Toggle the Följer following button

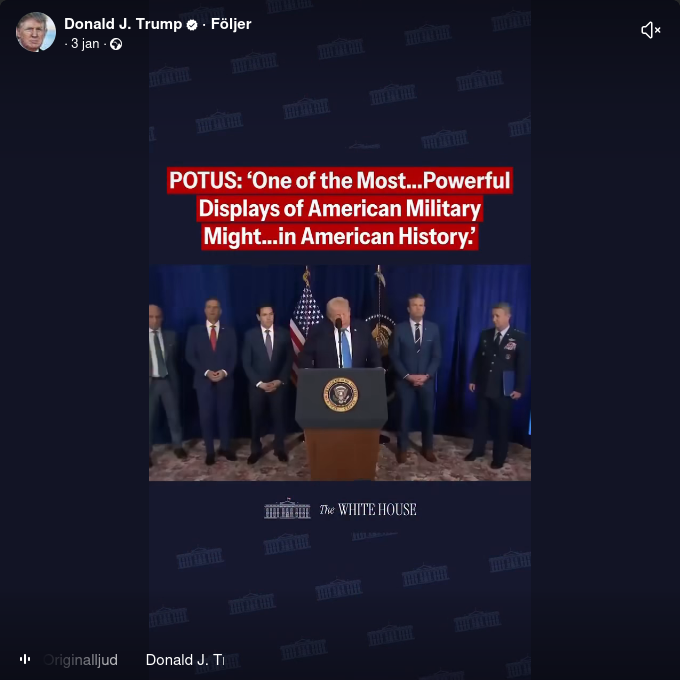click(231, 24)
